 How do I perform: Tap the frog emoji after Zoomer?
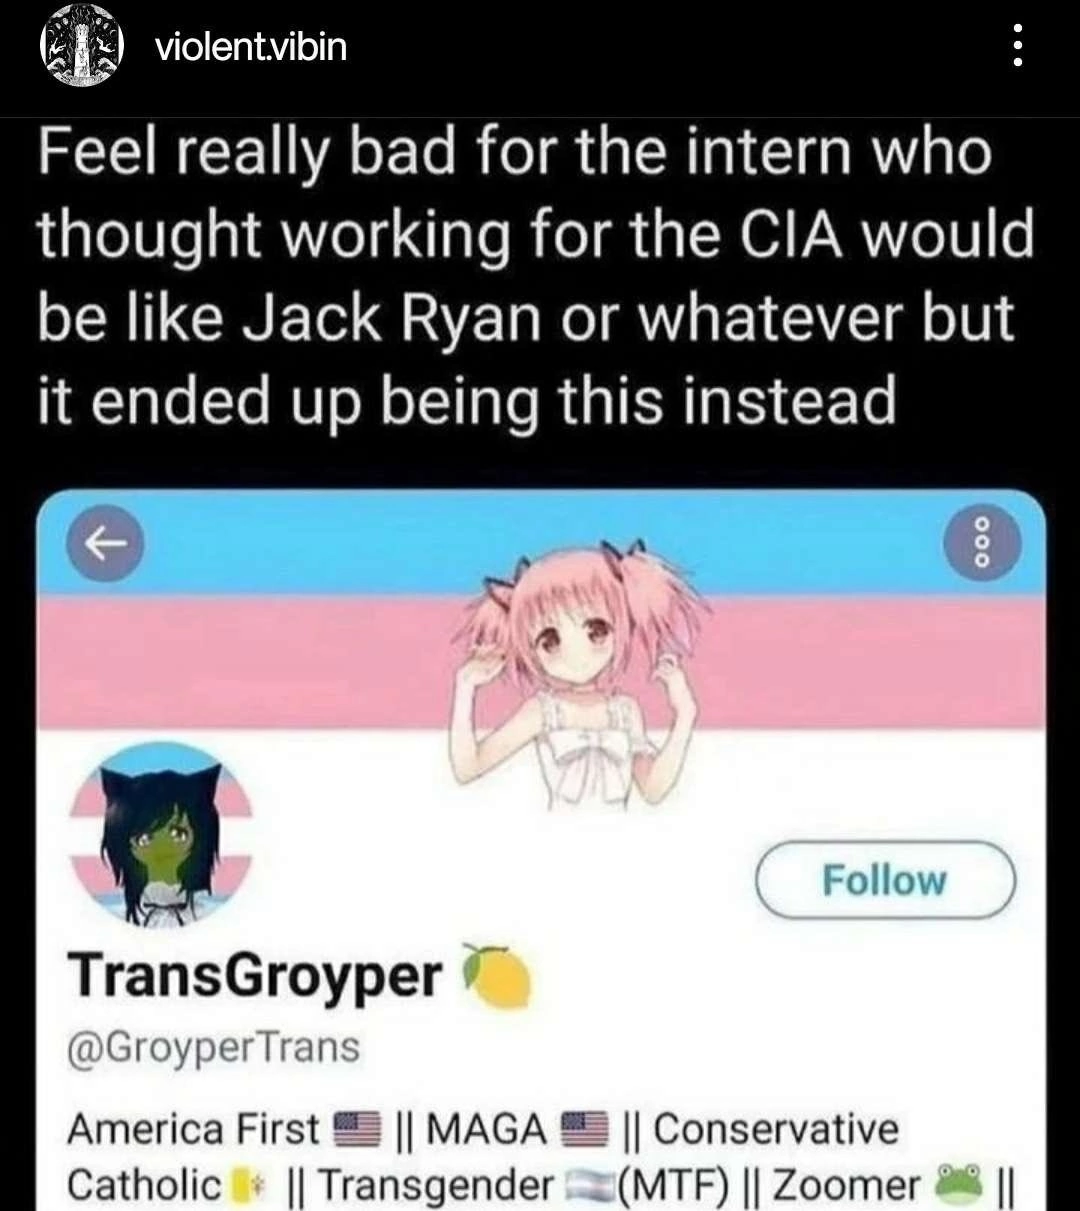(x=960, y=1185)
